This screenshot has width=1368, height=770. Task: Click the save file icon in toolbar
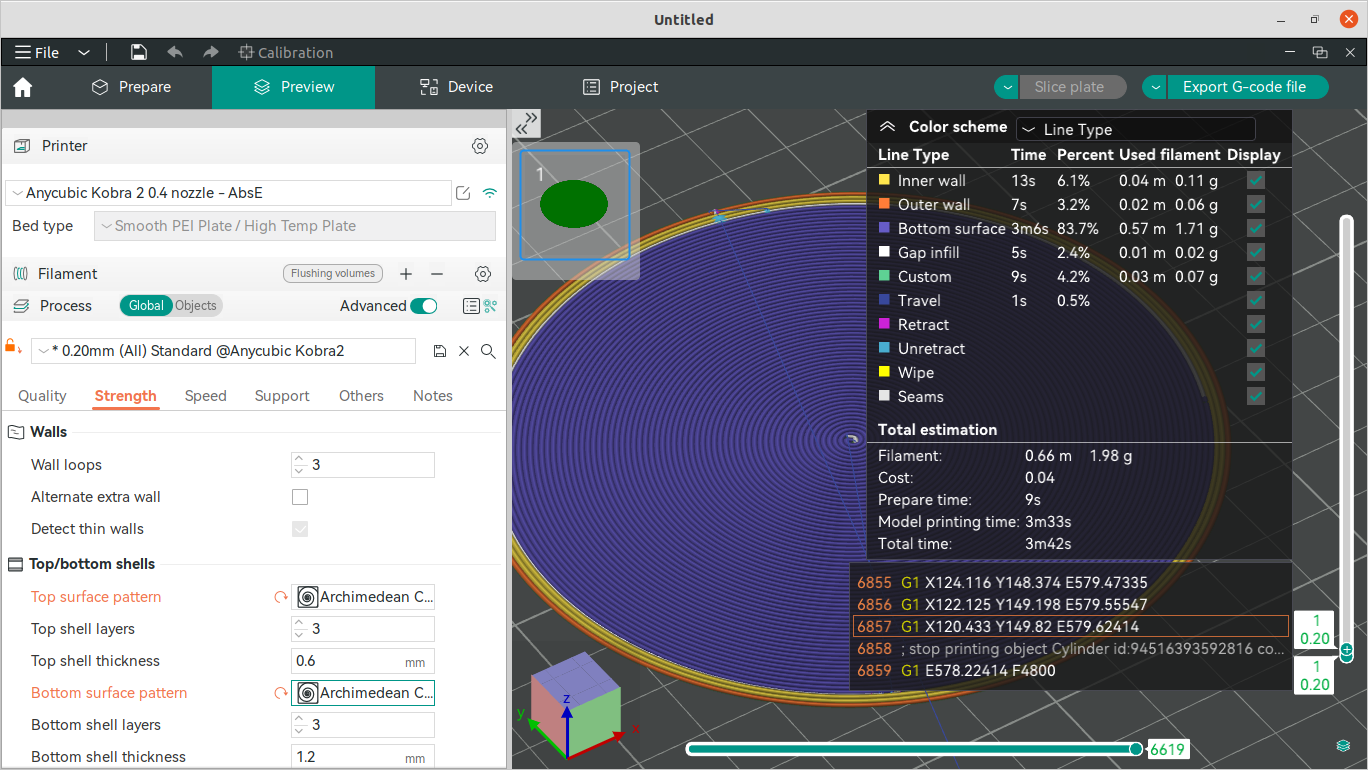pyautogui.click(x=139, y=53)
